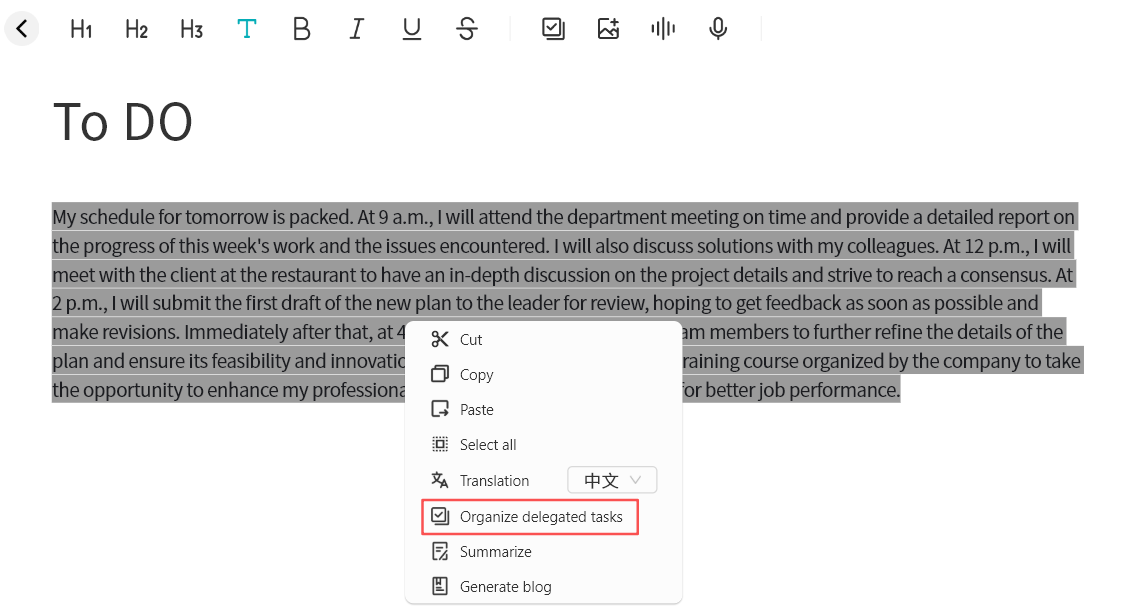1145x611 pixels.
Task: Click Organize delegated tasks option
Action: [540, 517]
